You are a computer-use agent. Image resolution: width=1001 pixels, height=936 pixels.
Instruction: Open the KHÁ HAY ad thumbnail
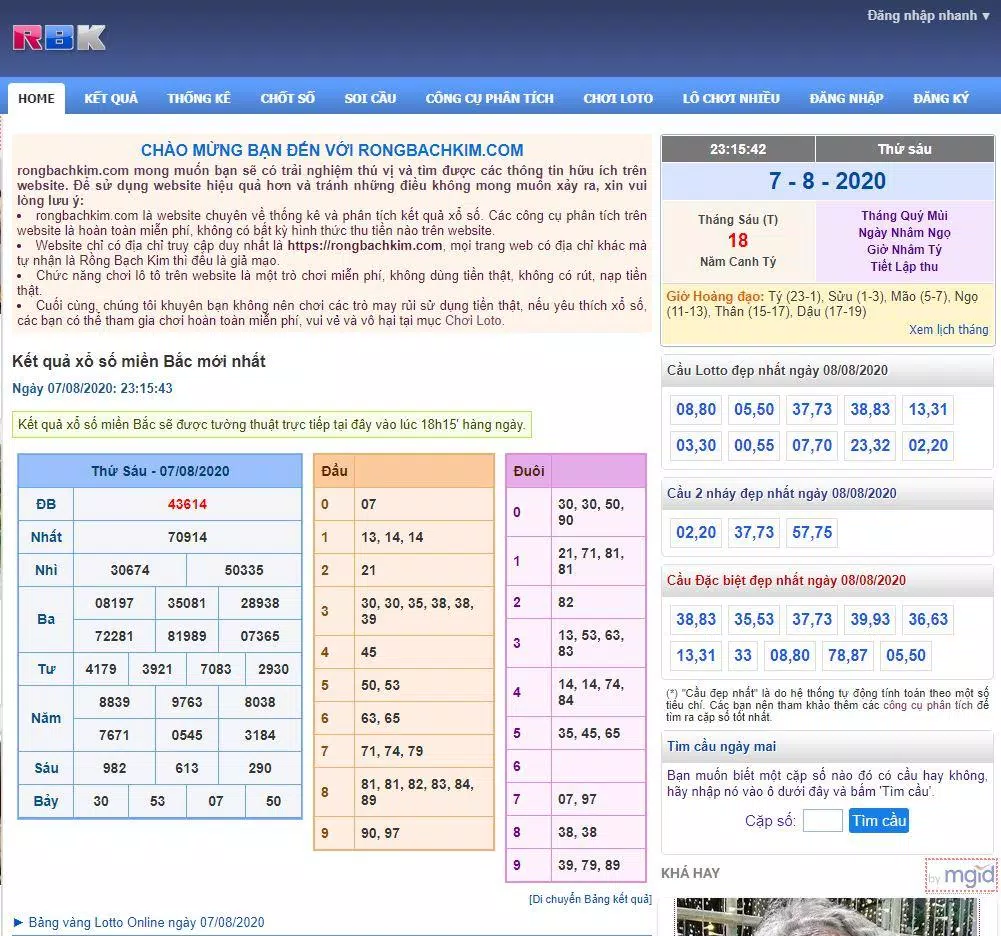(827, 917)
